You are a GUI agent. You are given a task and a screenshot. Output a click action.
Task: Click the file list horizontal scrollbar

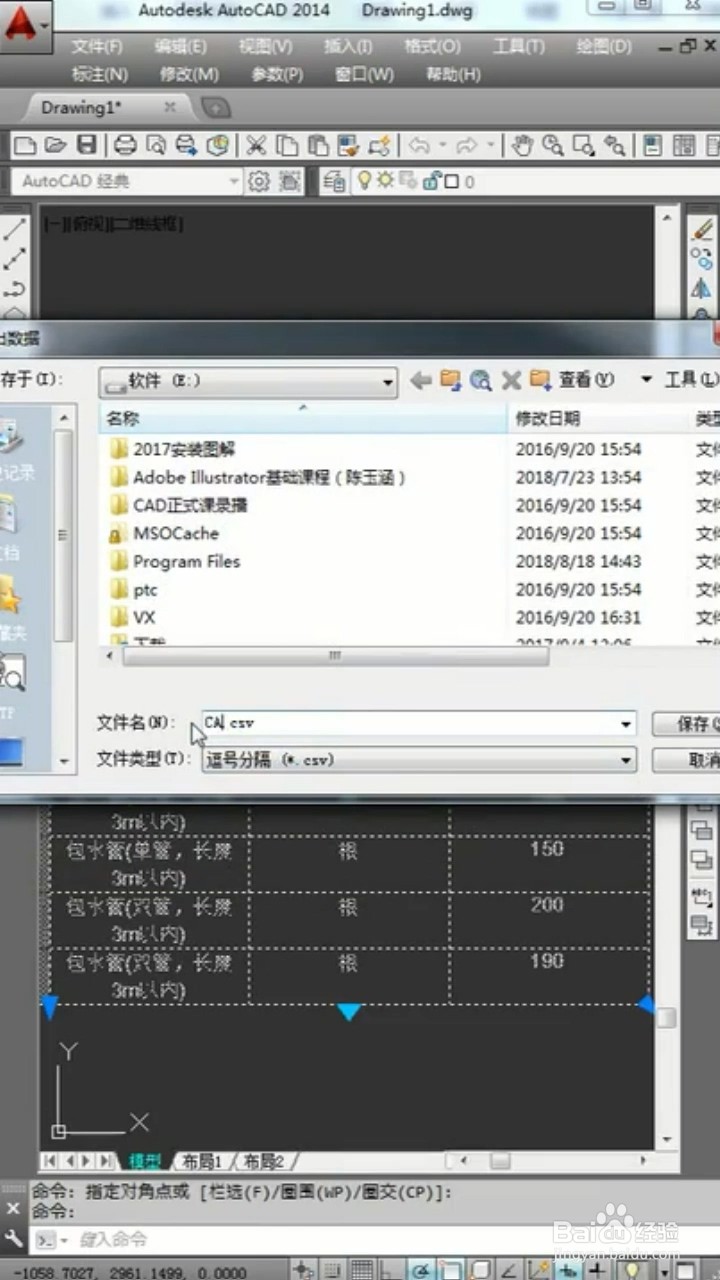point(335,656)
